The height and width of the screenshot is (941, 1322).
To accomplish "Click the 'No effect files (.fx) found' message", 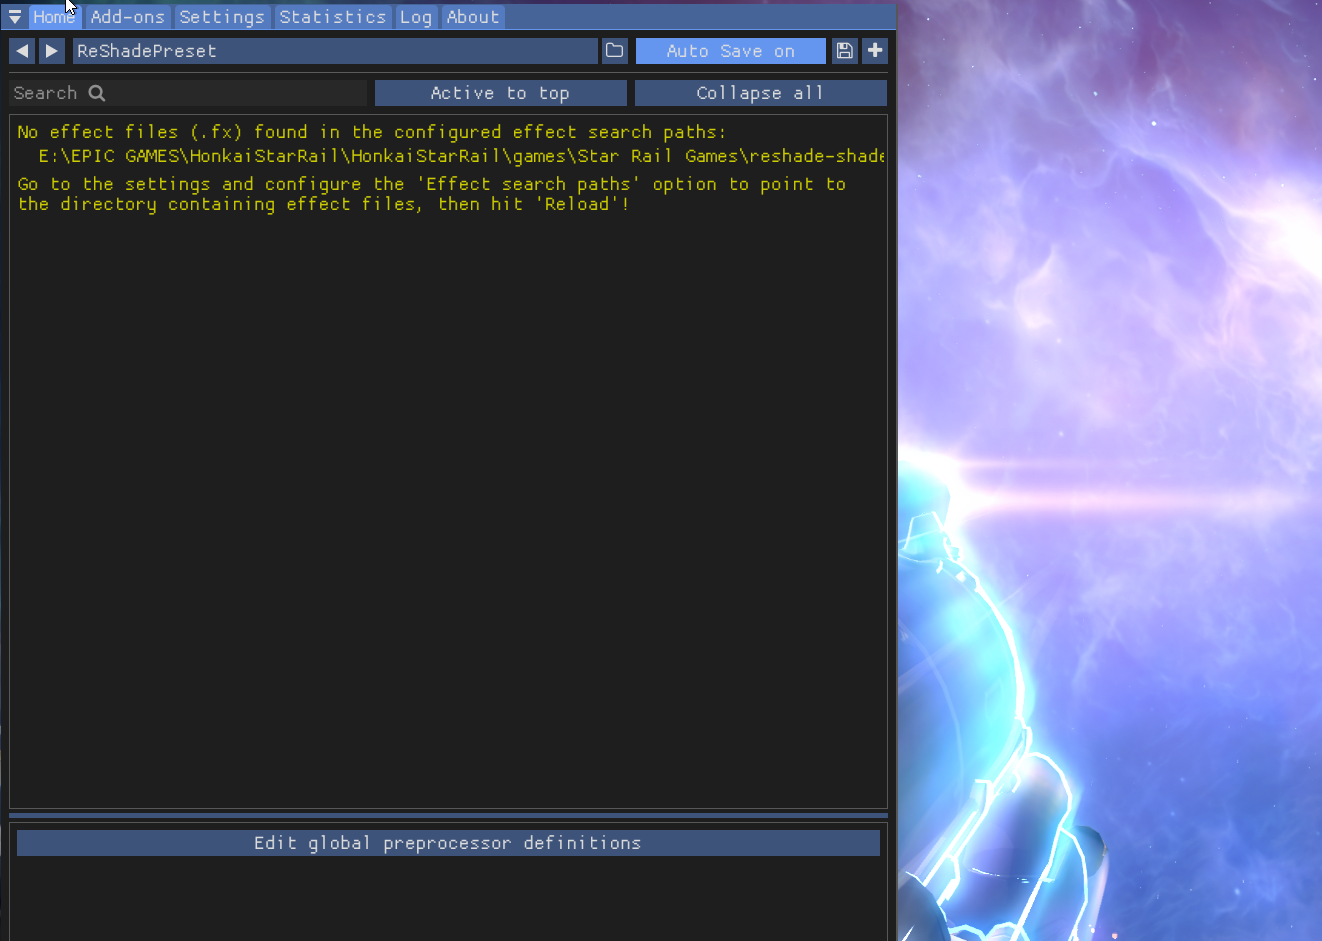I will click(372, 132).
